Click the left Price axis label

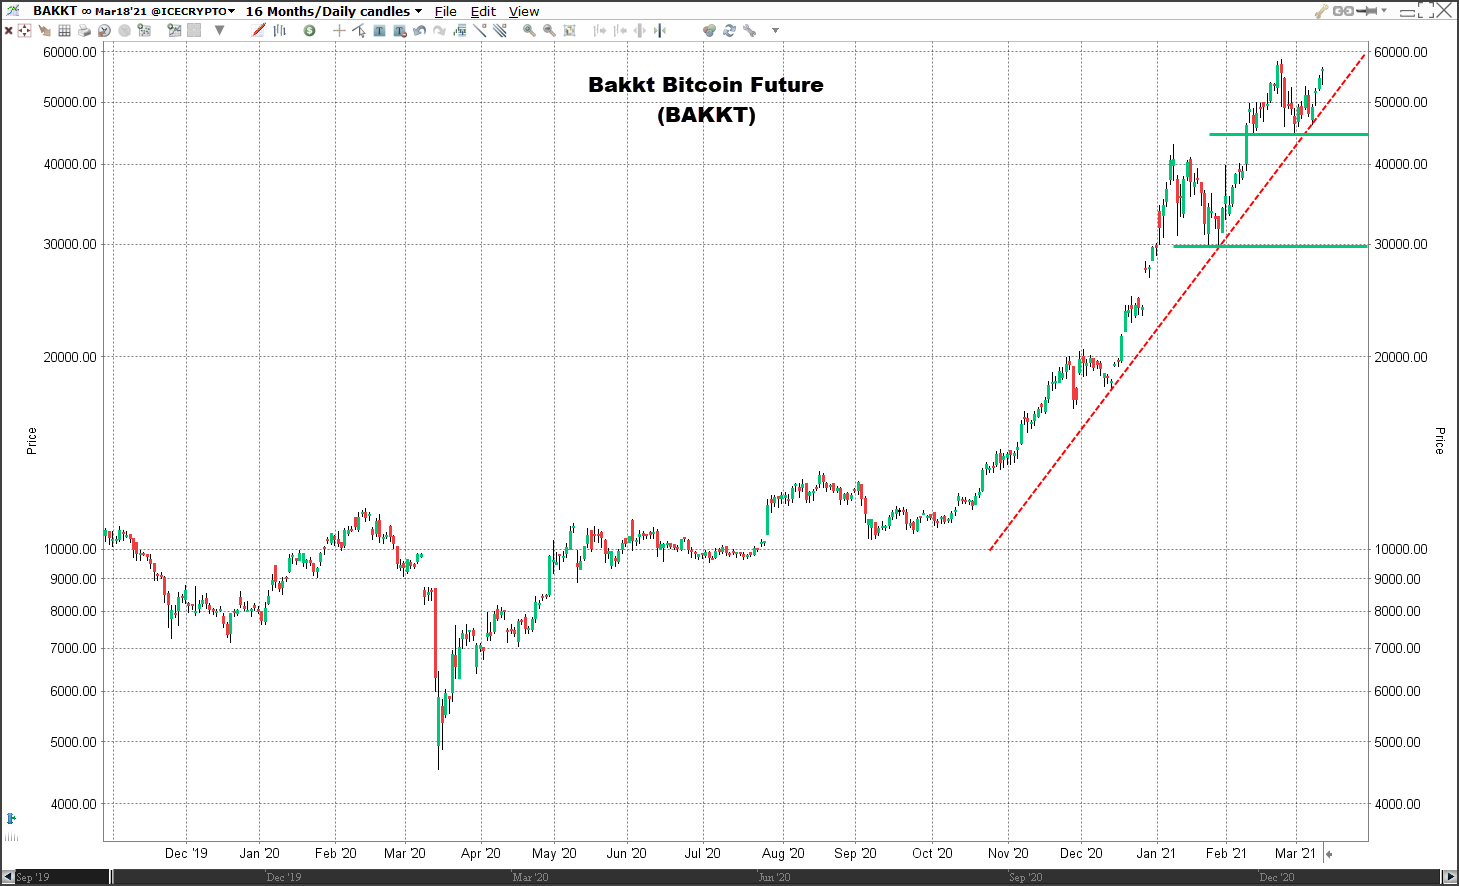(31, 441)
